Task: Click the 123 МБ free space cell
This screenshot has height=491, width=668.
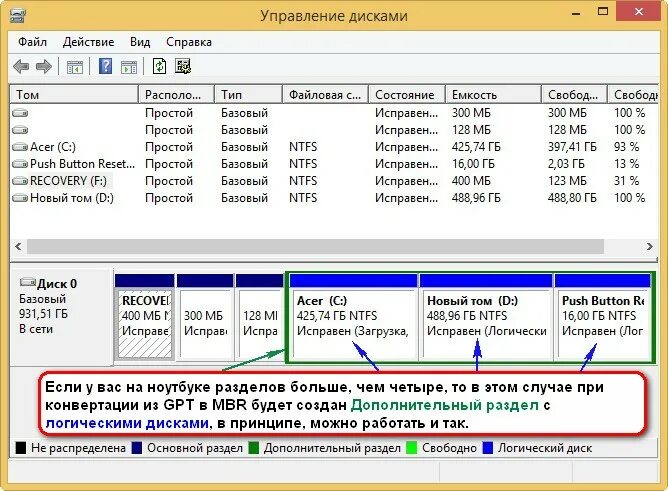Action: tap(567, 181)
